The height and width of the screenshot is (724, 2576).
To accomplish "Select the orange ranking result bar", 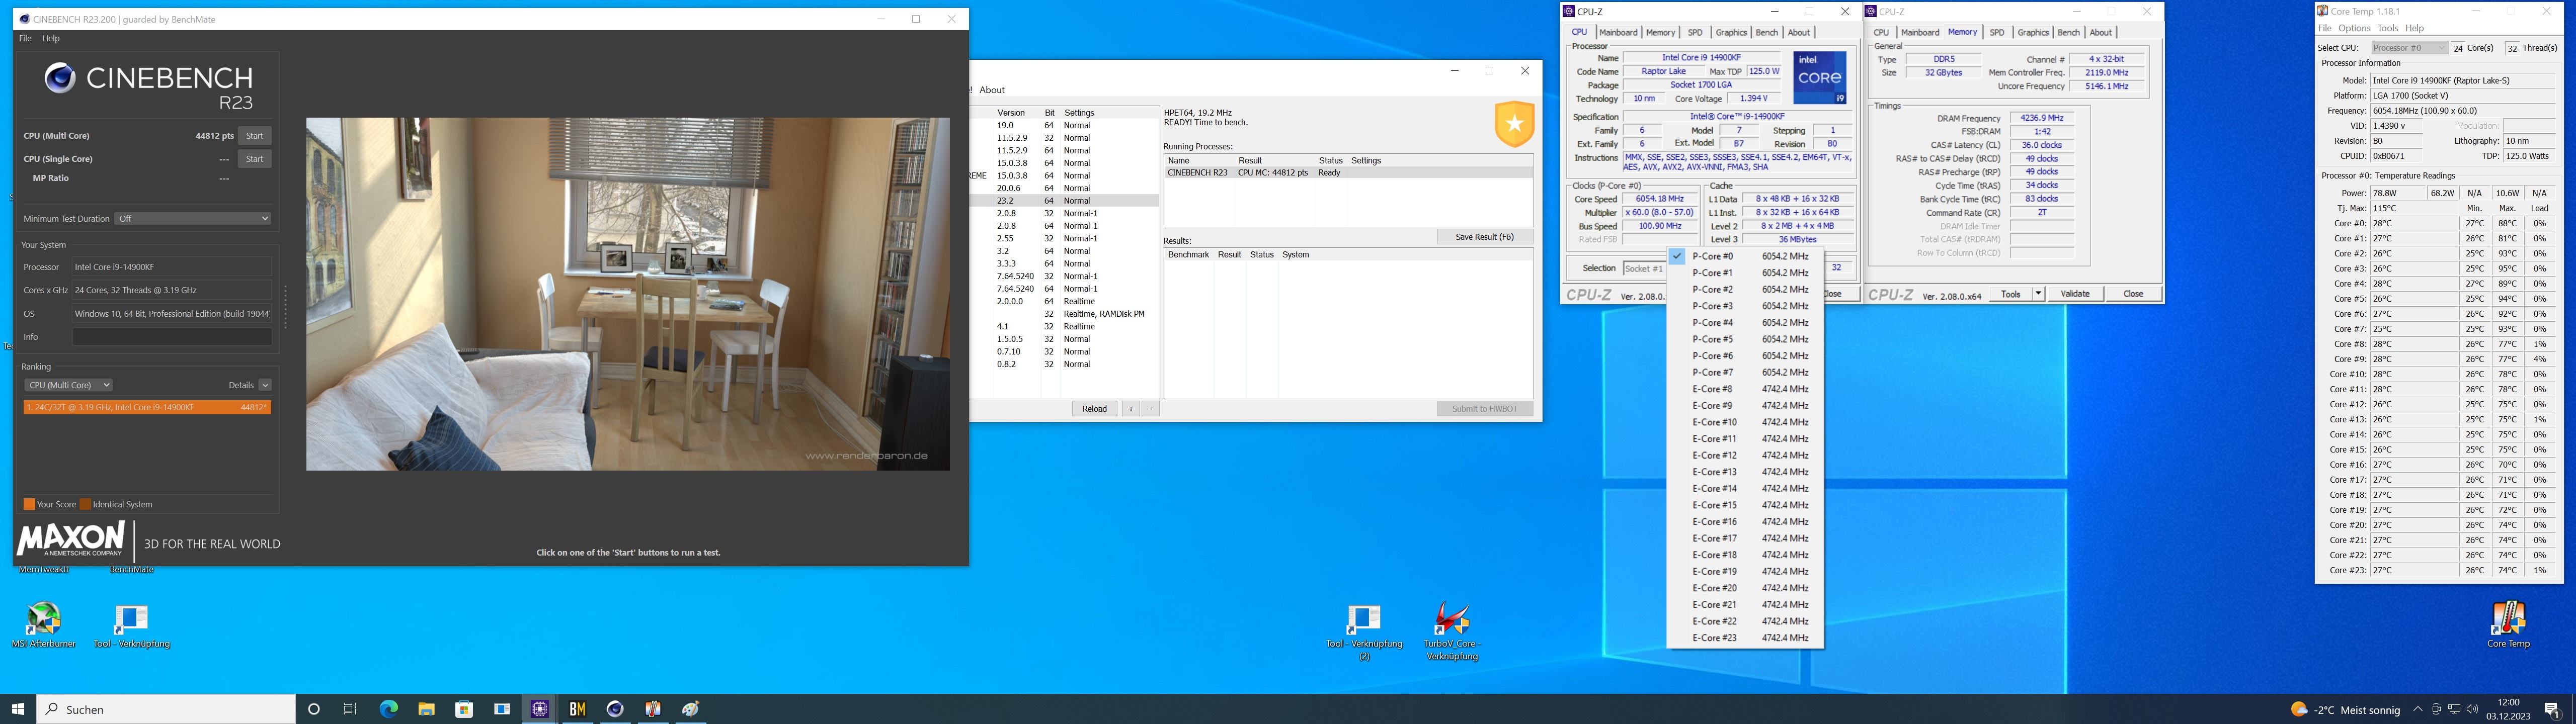I will [147, 407].
